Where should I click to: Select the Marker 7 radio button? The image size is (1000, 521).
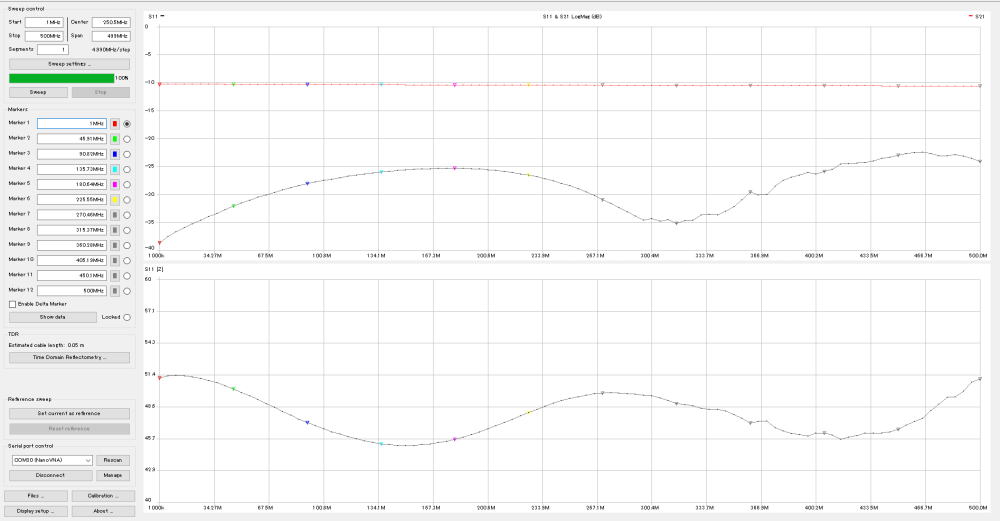point(127,215)
